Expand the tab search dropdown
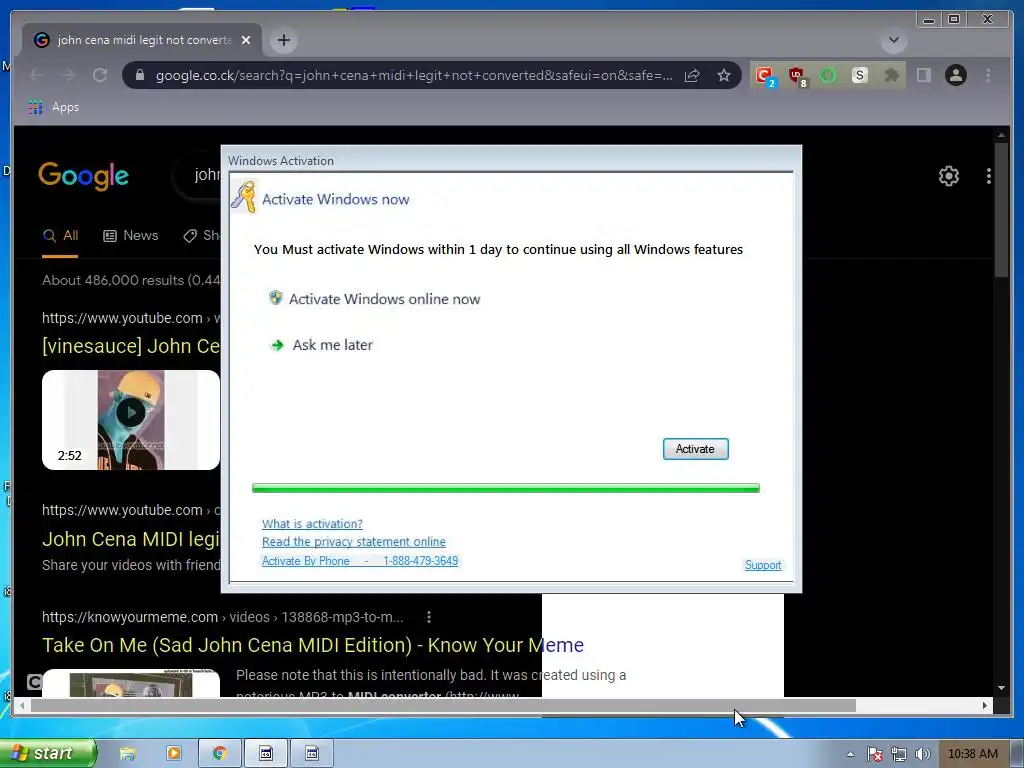Image resolution: width=1024 pixels, height=768 pixels. click(893, 40)
